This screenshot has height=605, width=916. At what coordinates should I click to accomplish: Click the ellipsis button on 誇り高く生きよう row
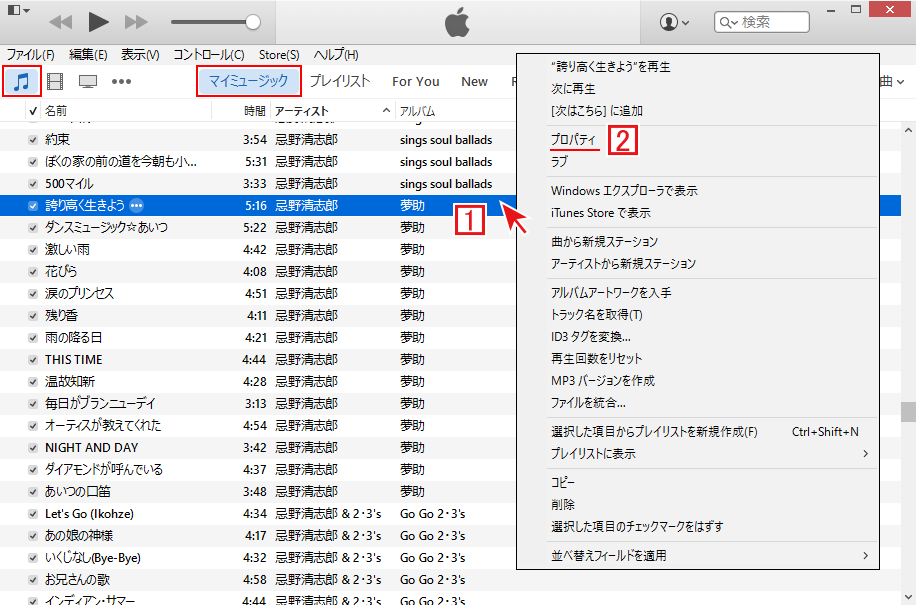137,206
